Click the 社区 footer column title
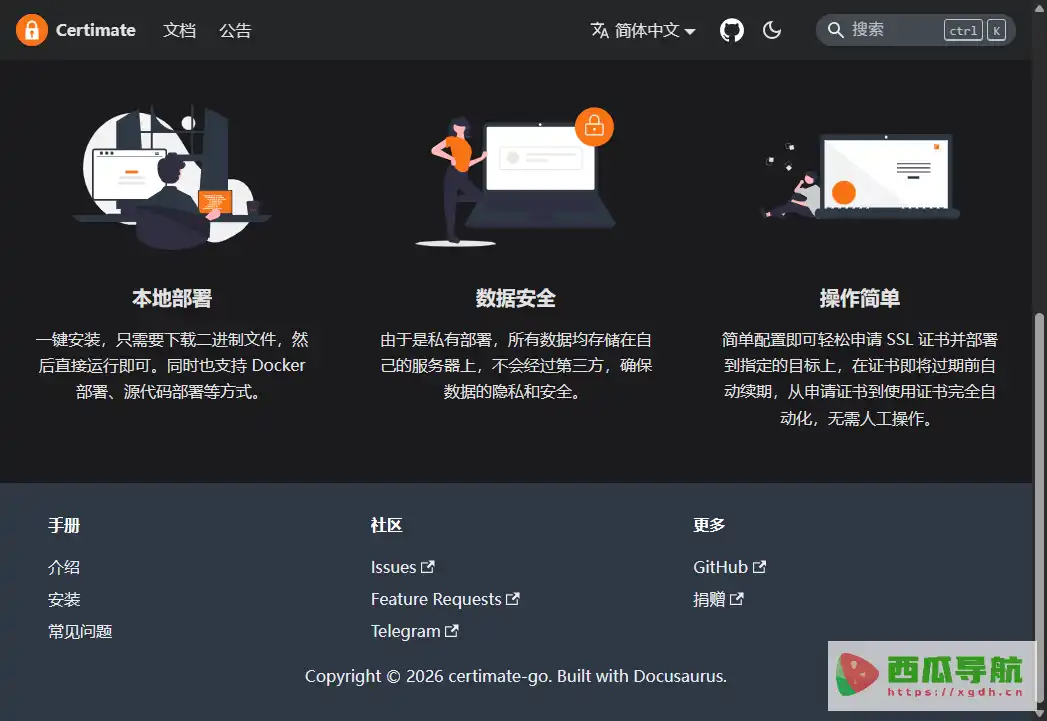Viewport: 1047px width, 721px height. 387,525
